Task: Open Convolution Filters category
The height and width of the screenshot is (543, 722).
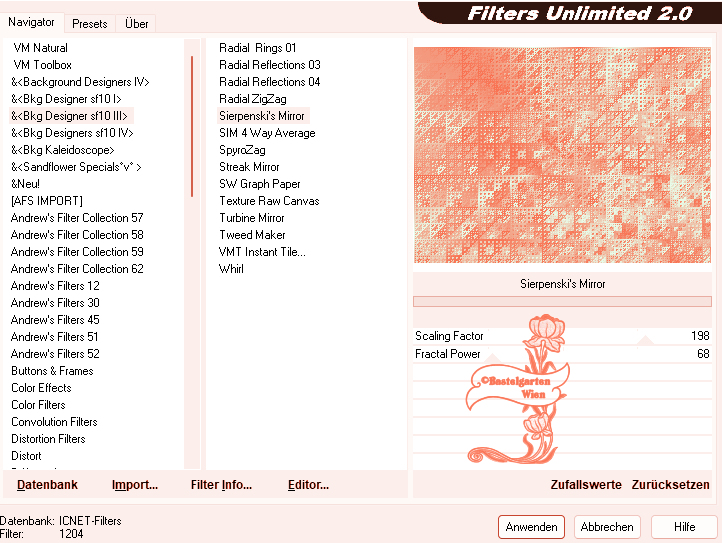Action: 54,422
